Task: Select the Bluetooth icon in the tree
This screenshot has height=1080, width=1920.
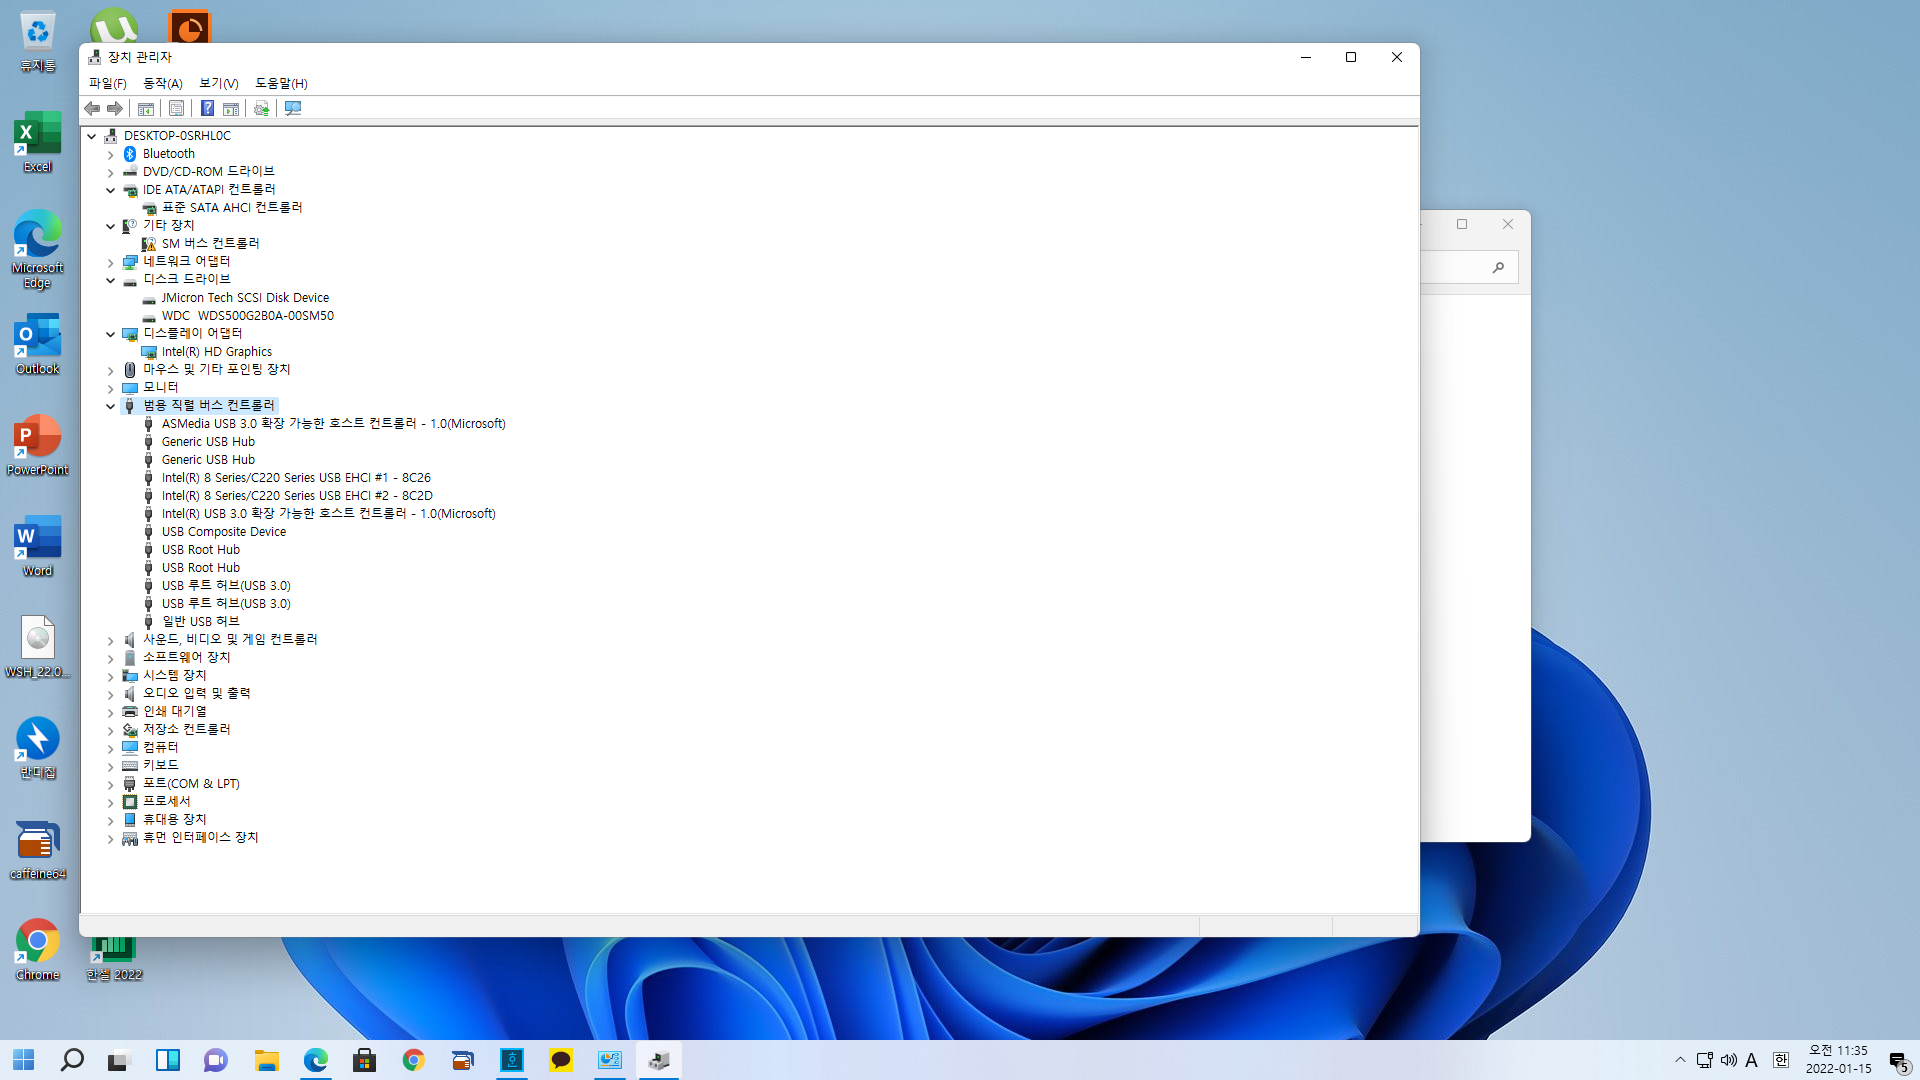Action: [130, 154]
